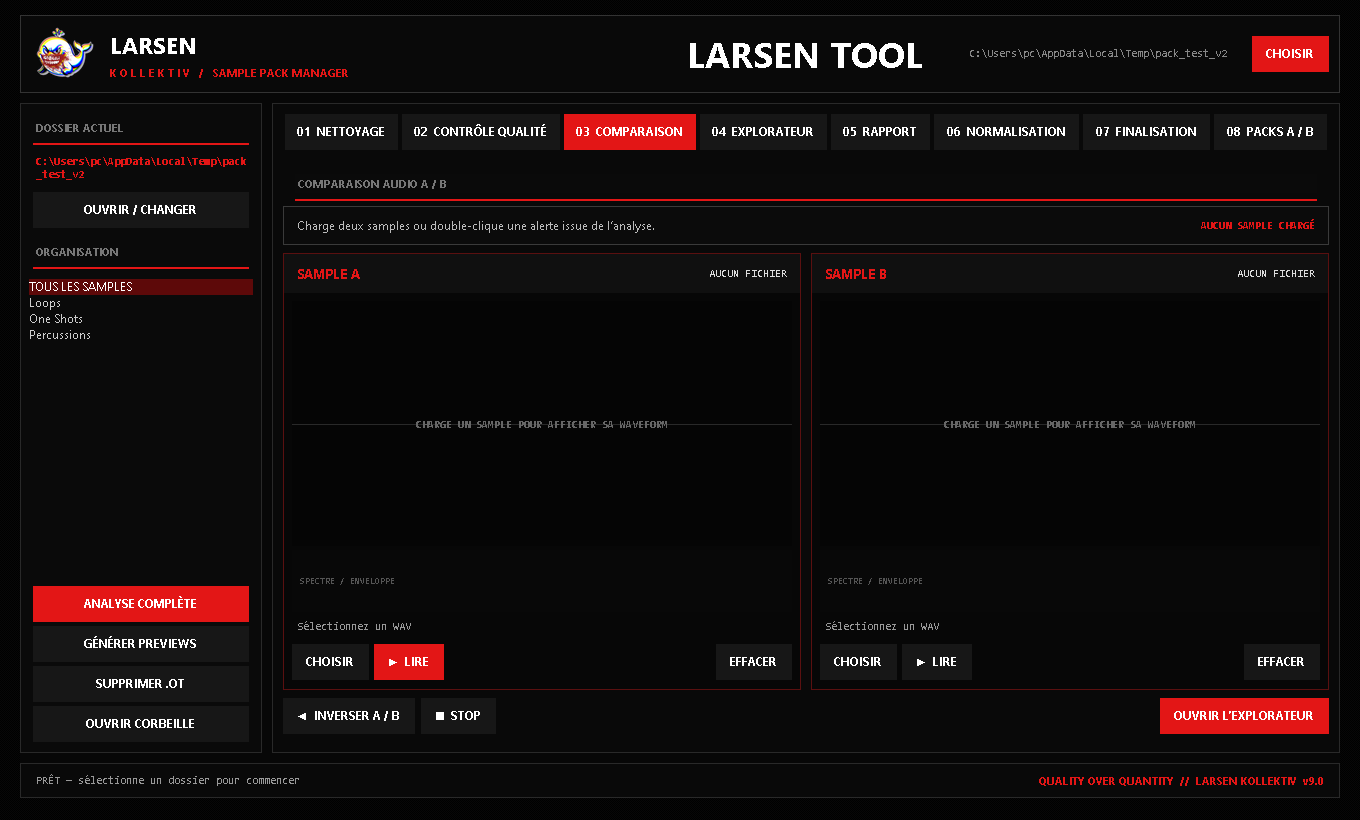This screenshot has width=1360, height=820.
Task: Open the trash with OUVRIR CORBEILLE
Action: point(141,724)
